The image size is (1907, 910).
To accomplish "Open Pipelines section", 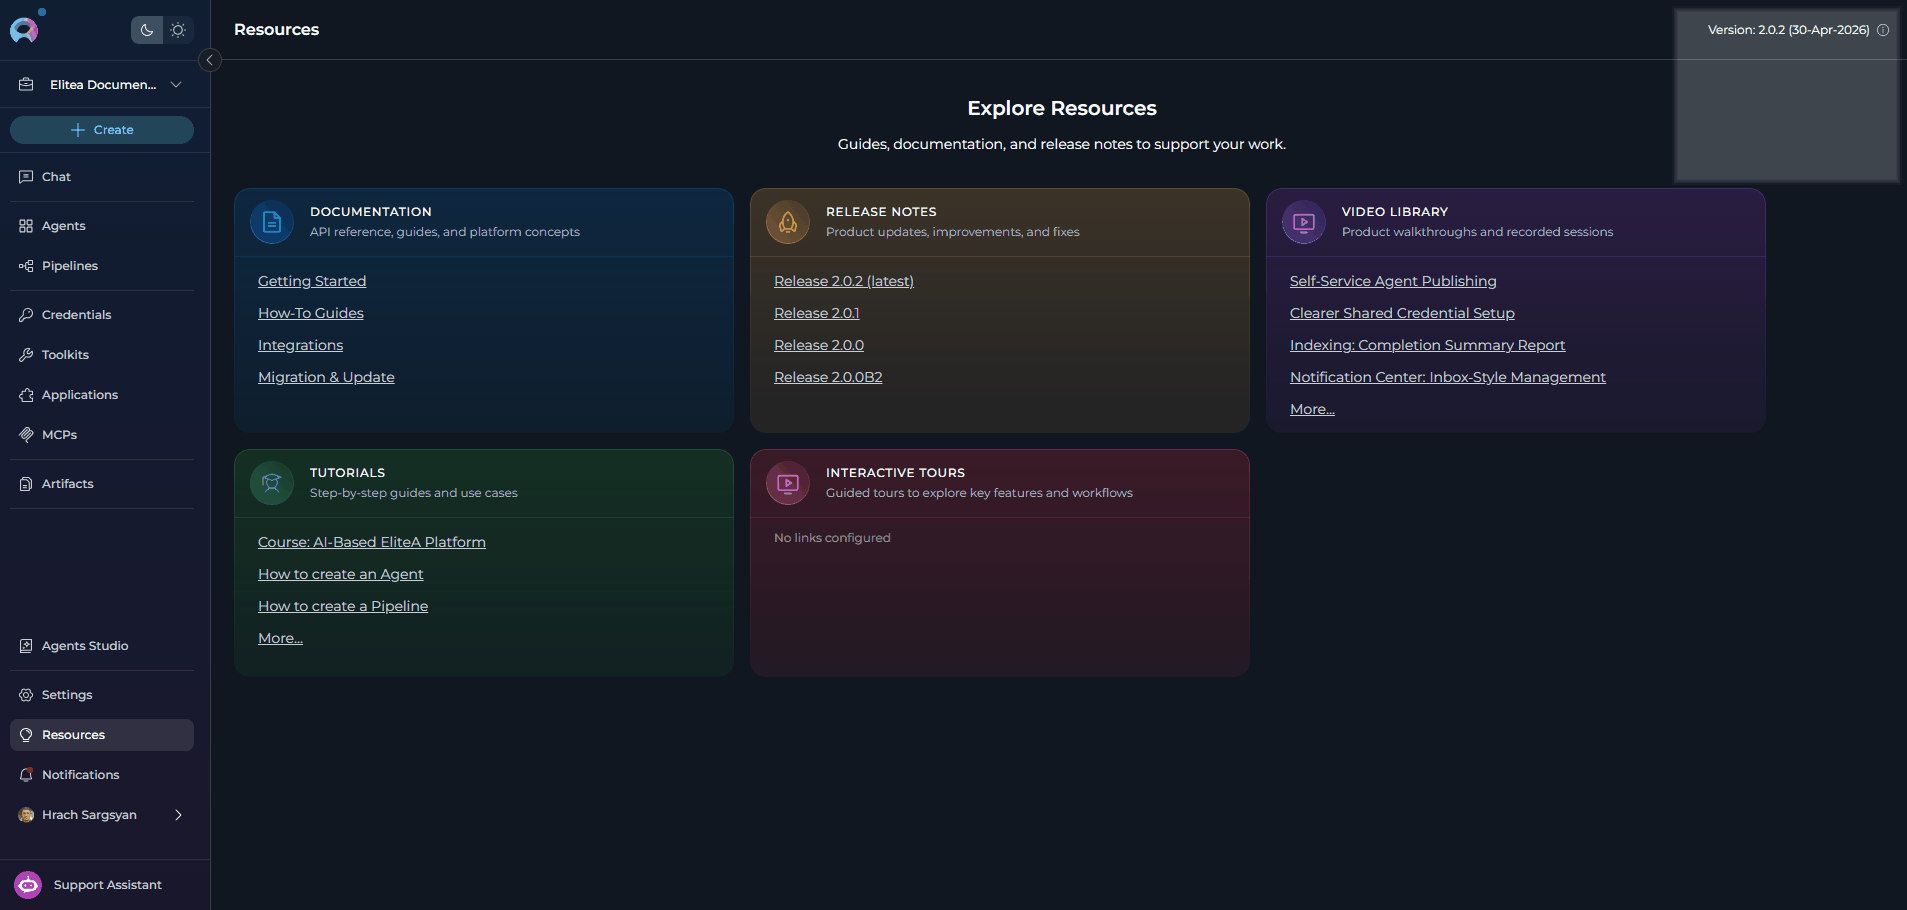I will pos(70,266).
